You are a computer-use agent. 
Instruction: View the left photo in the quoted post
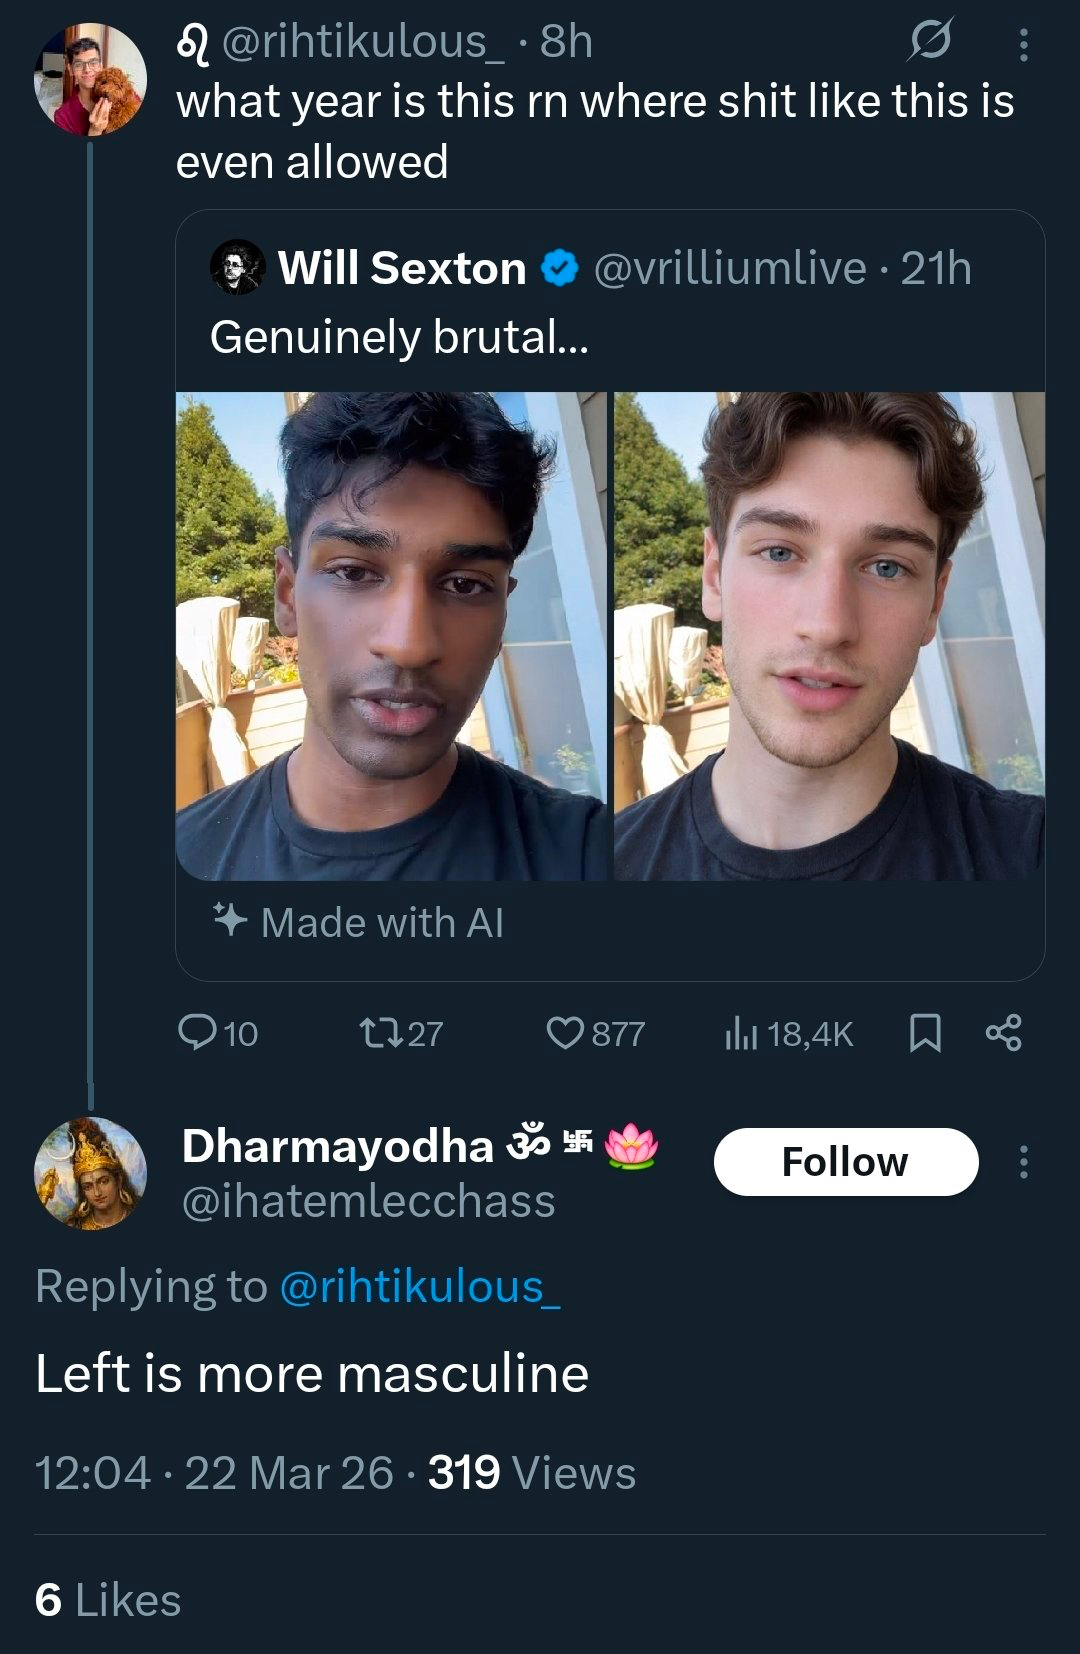[391, 636]
